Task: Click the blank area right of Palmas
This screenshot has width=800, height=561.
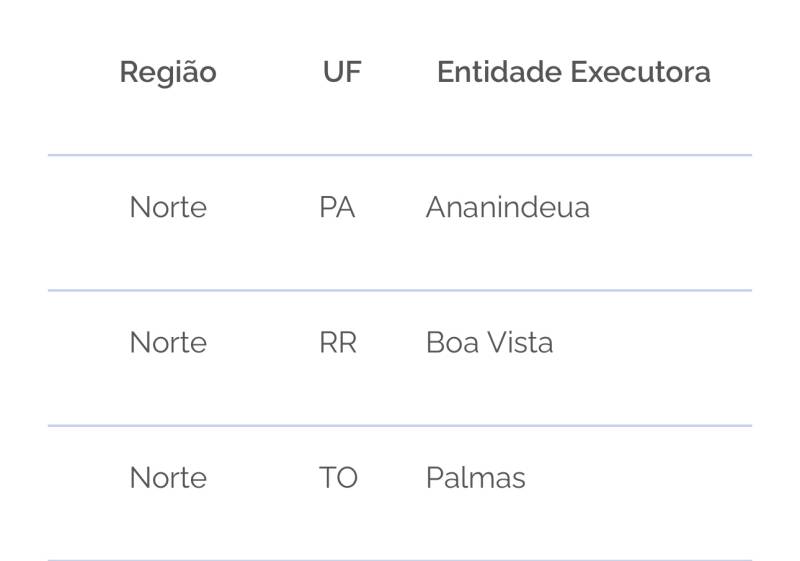Action: (x=639, y=478)
